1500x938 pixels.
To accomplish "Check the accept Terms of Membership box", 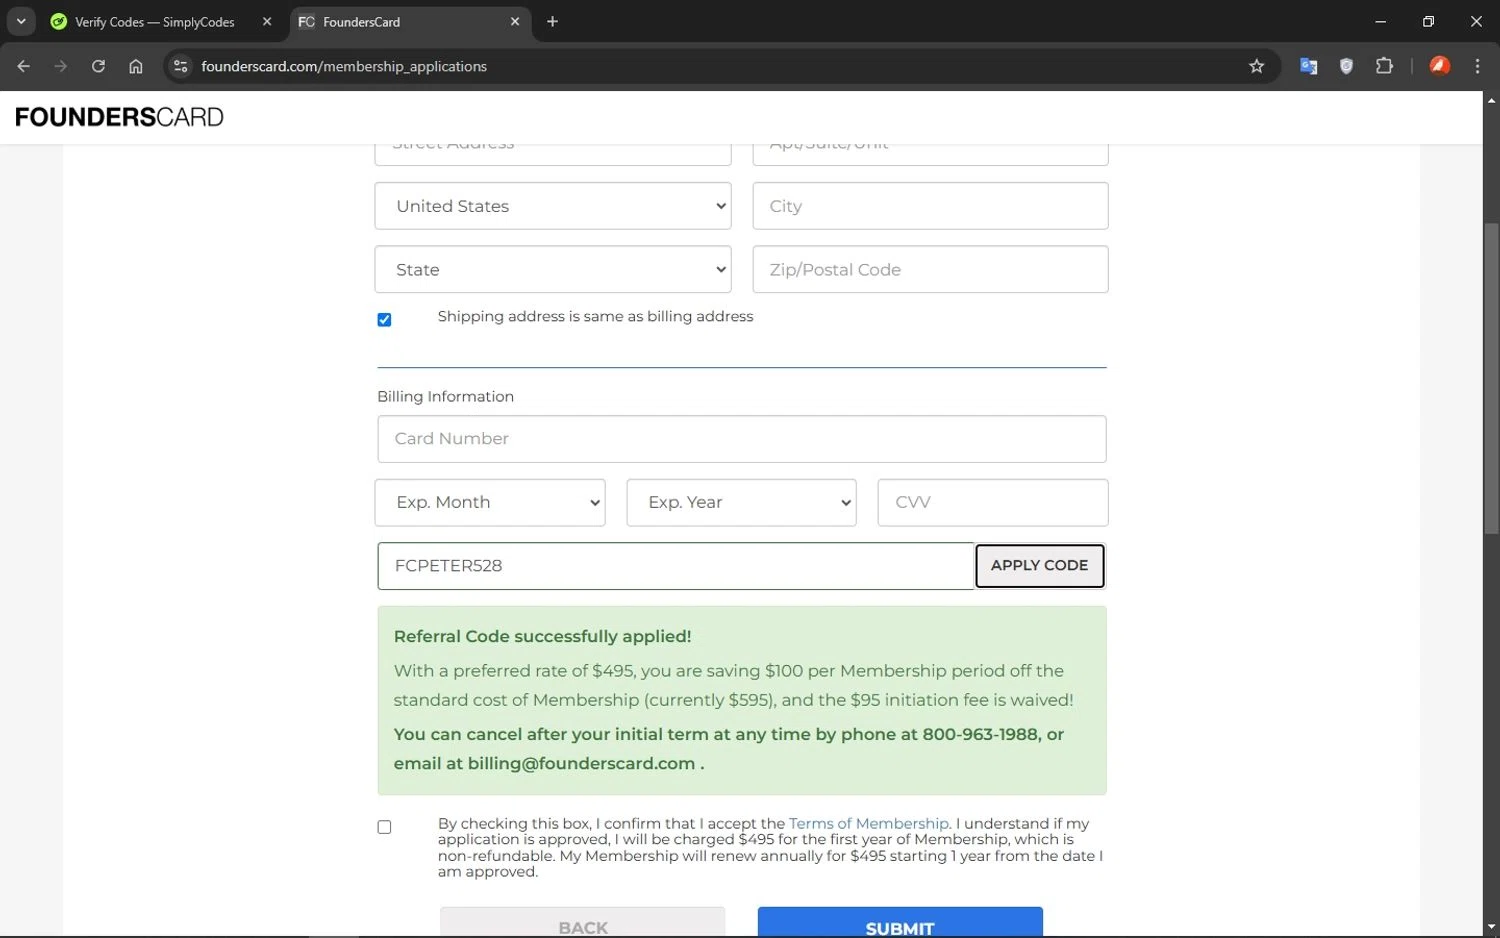I will pos(384,827).
